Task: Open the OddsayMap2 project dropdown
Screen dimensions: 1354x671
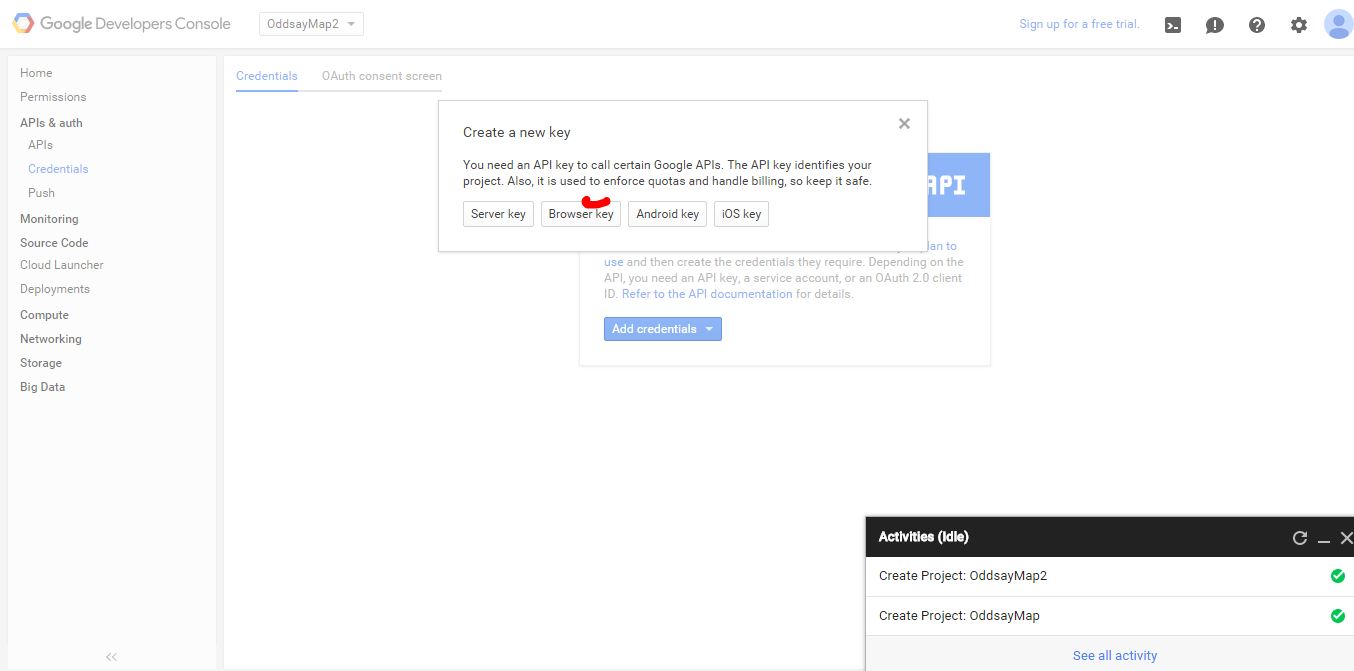Action: click(310, 23)
